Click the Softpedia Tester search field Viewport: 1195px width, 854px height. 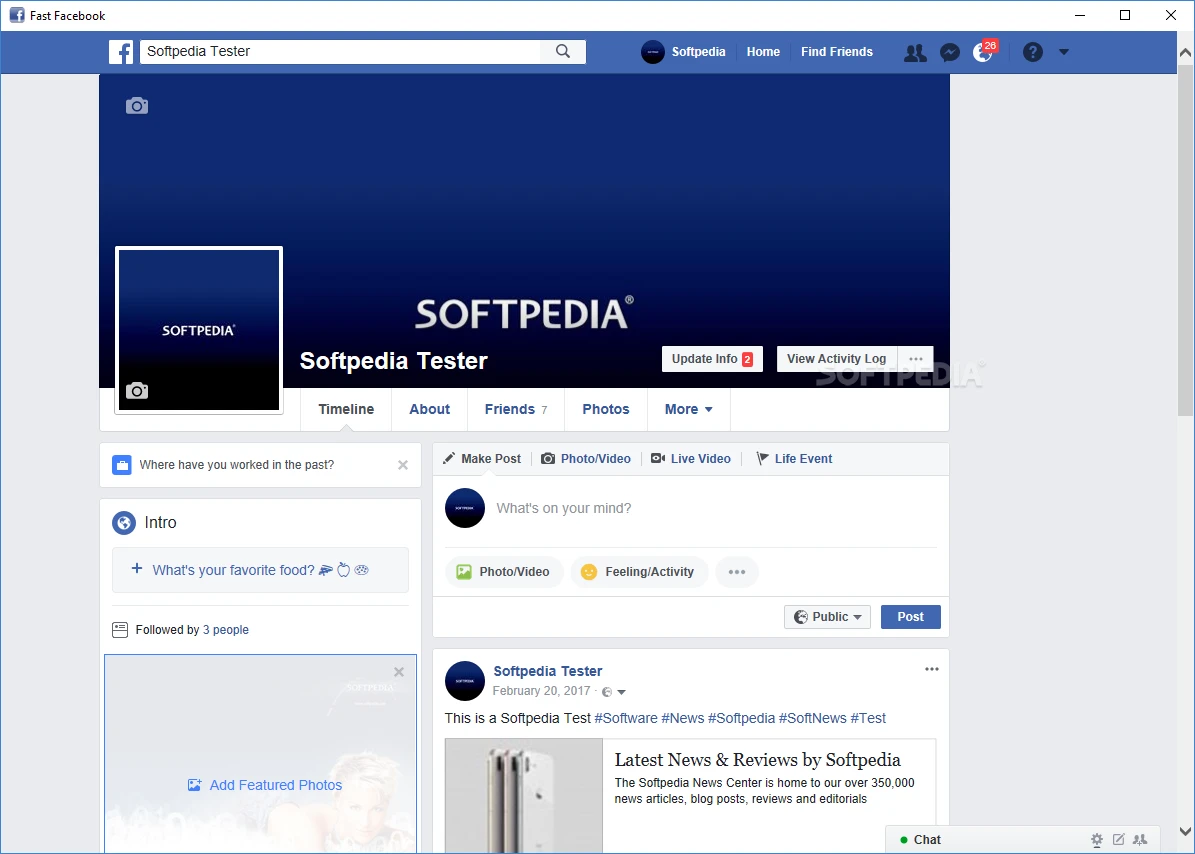[x=341, y=51]
